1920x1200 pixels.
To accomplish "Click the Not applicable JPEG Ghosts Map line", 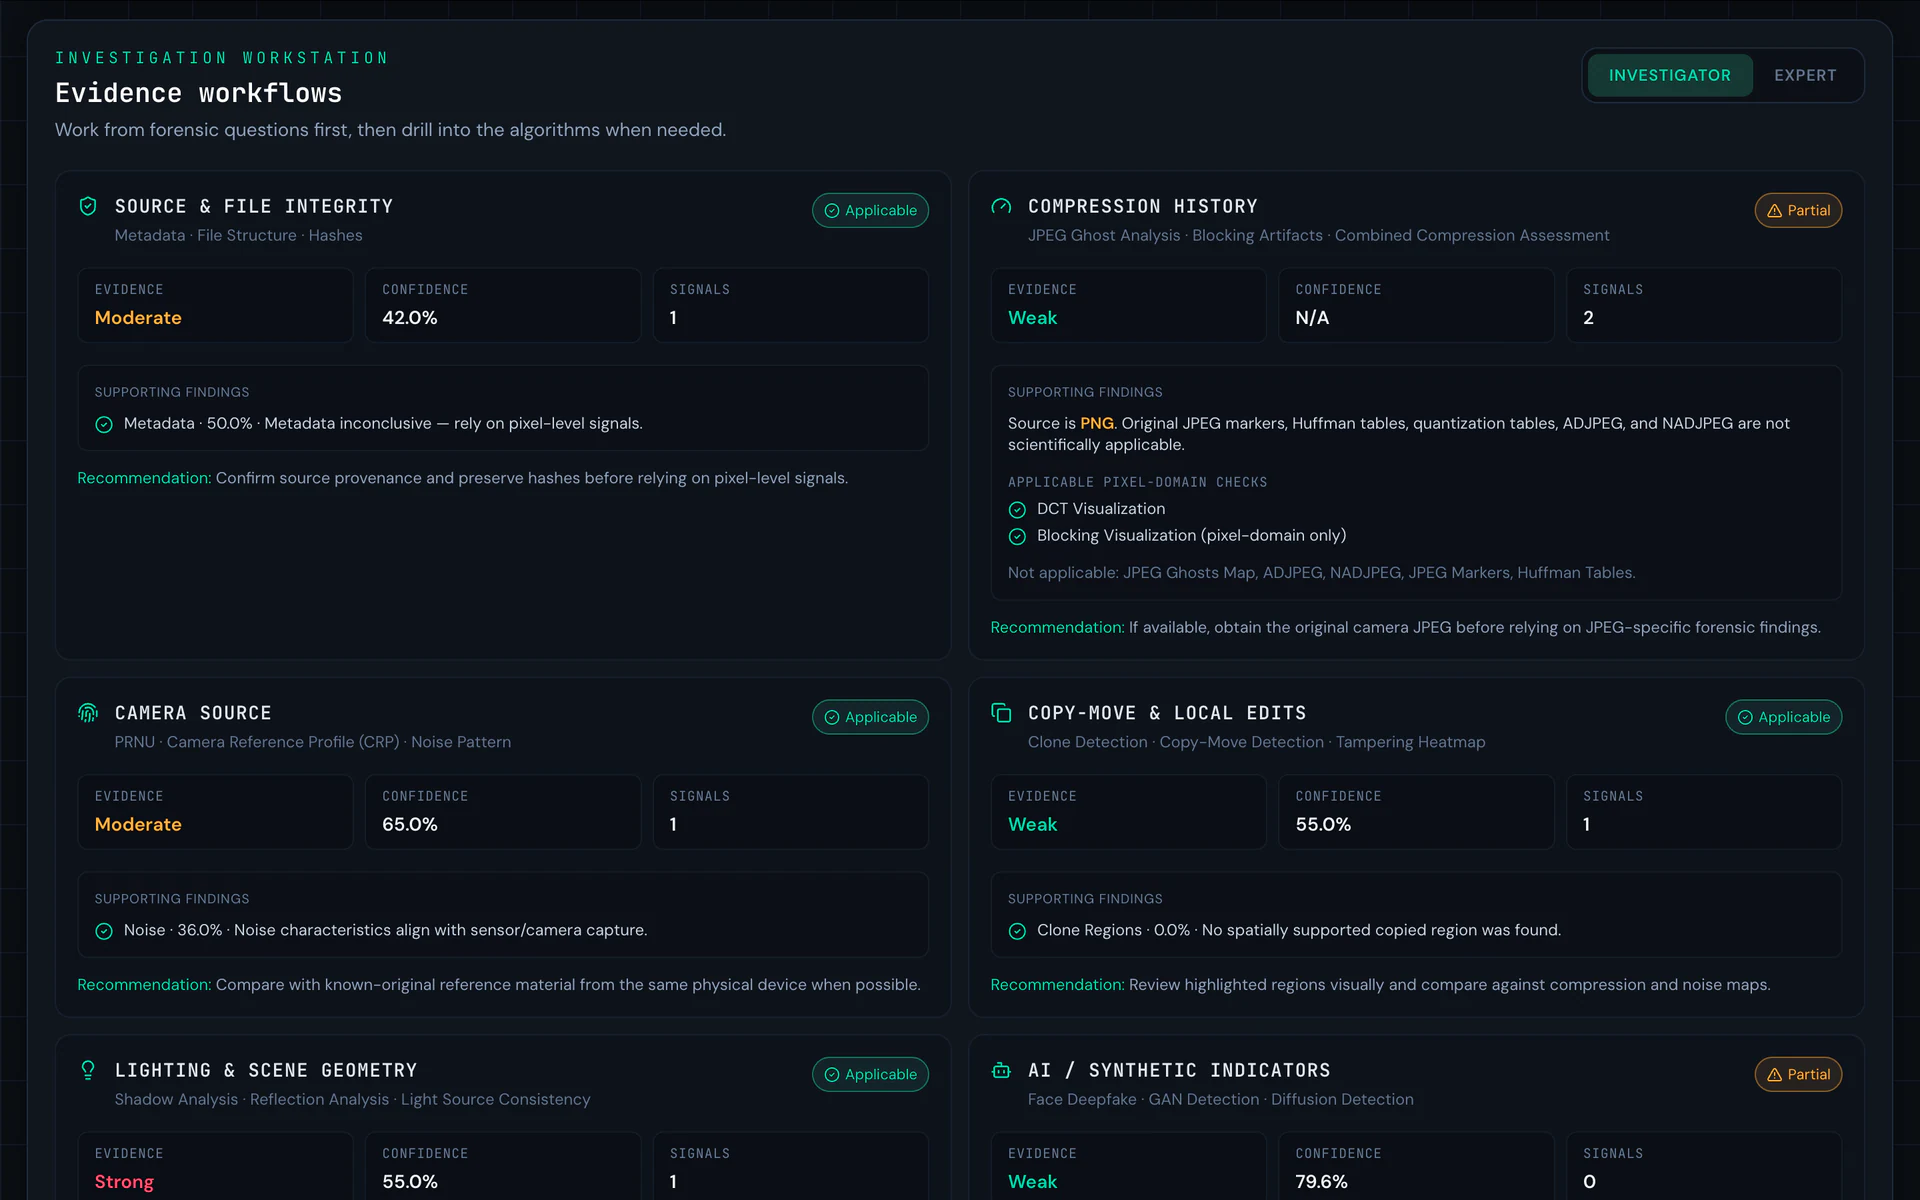I will [1321, 573].
